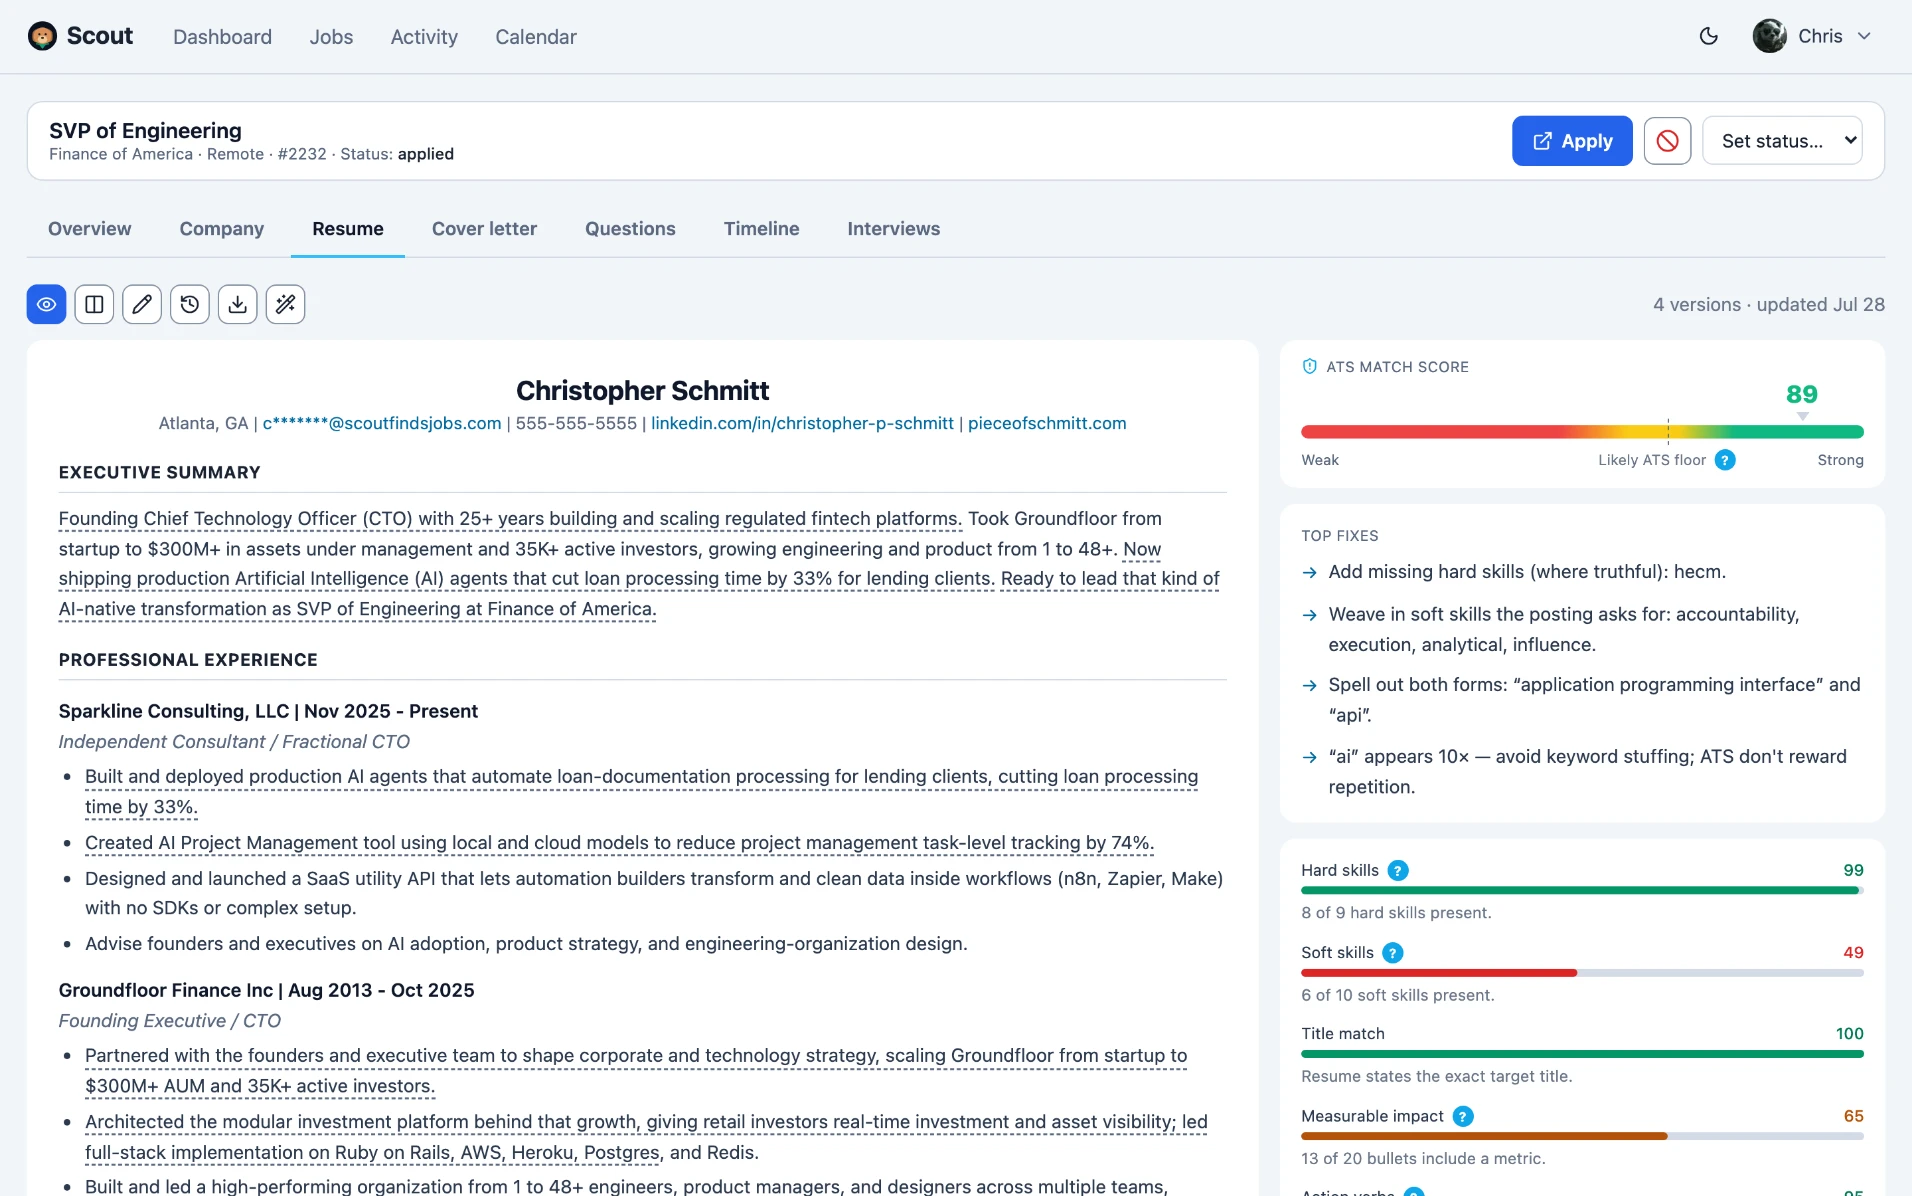Viewport: 1912px width, 1196px height.
Task: Expand the Chris account menu chevron
Action: (x=1864, y=36)
